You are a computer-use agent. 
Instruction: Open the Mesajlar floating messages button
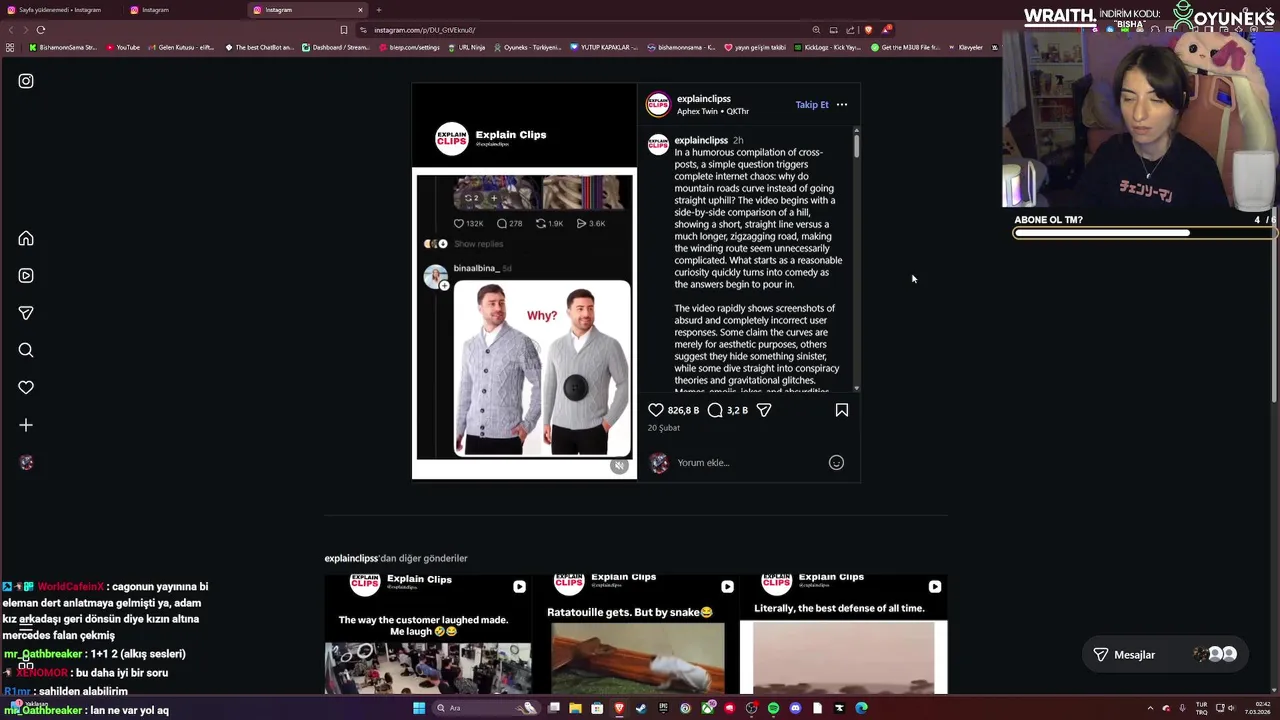tap(1166, 654)
